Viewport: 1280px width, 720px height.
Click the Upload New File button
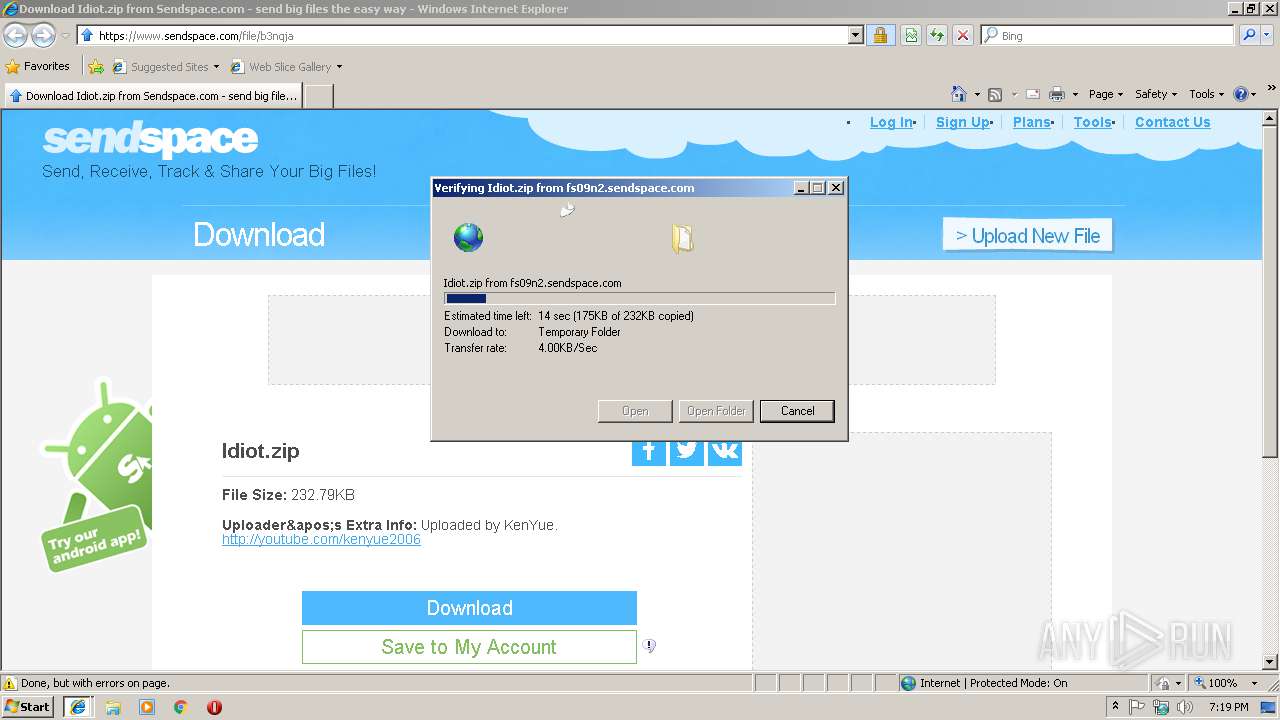[x=1027, y=236]
